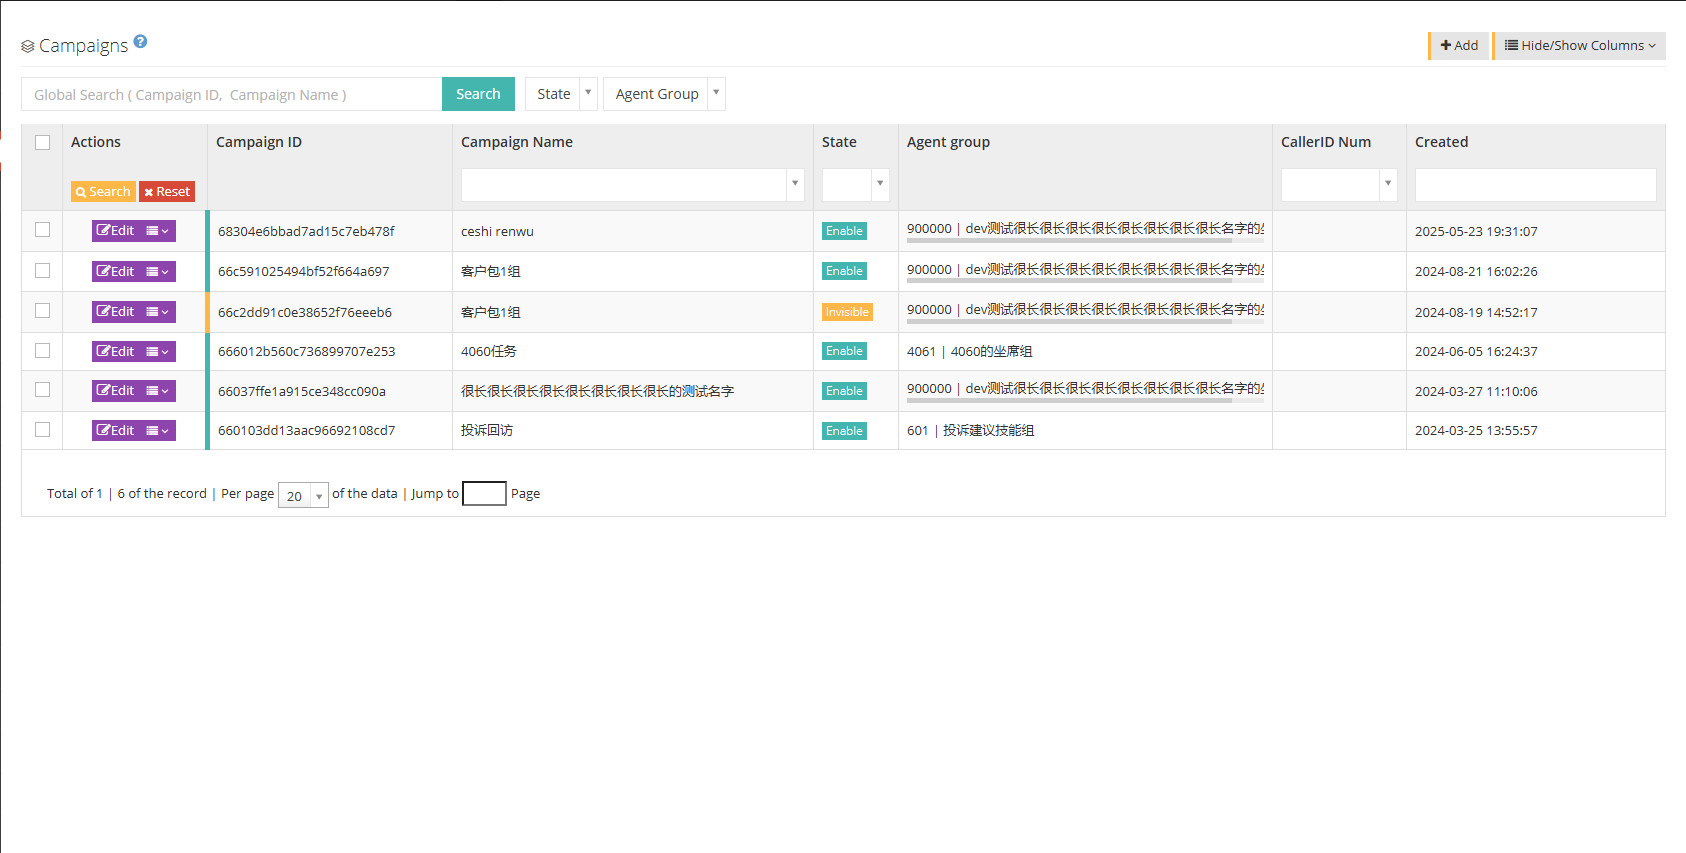
Task: Edit campaign 66c591025494bf52f664a697
Action: pos(116,271)
